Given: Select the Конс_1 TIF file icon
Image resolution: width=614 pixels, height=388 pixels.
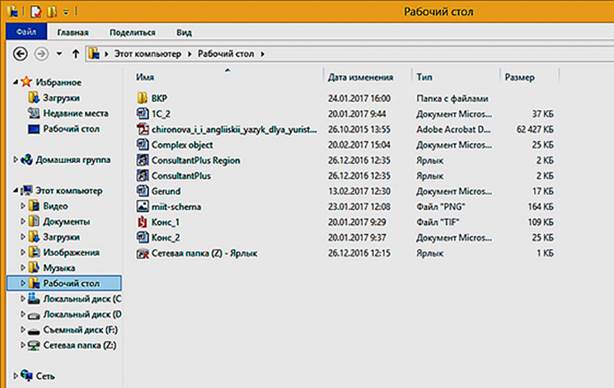Looking at the screenshot, I should (x=142, y=222).
